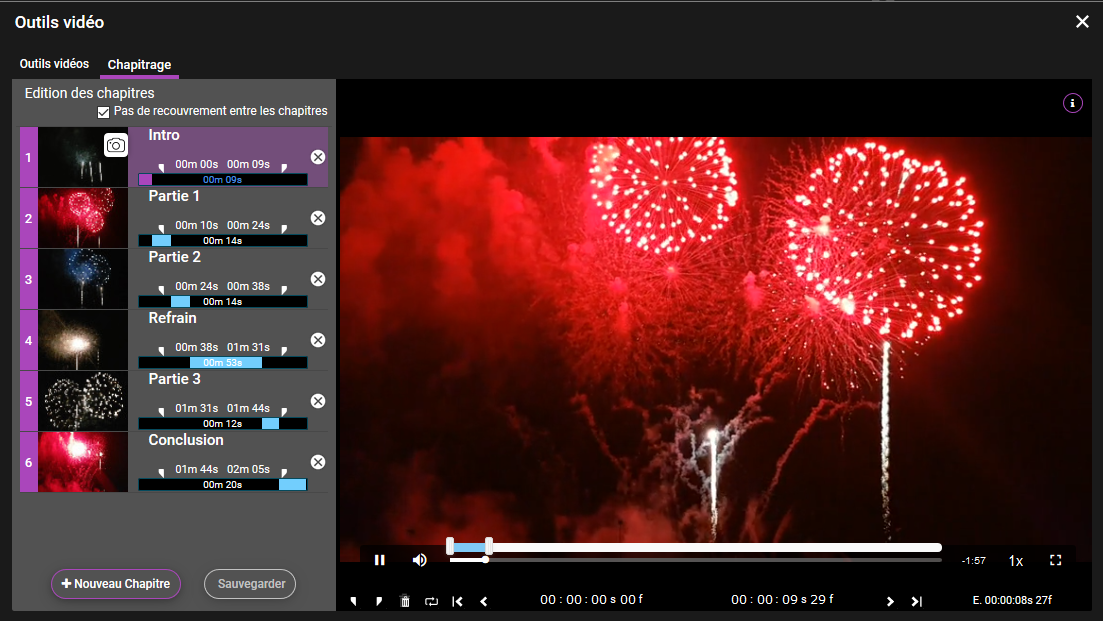Uncheck 'Pas de recouvrement entre les chapitres'
This screenshot has height=621, width=1103.
[104, 112]
